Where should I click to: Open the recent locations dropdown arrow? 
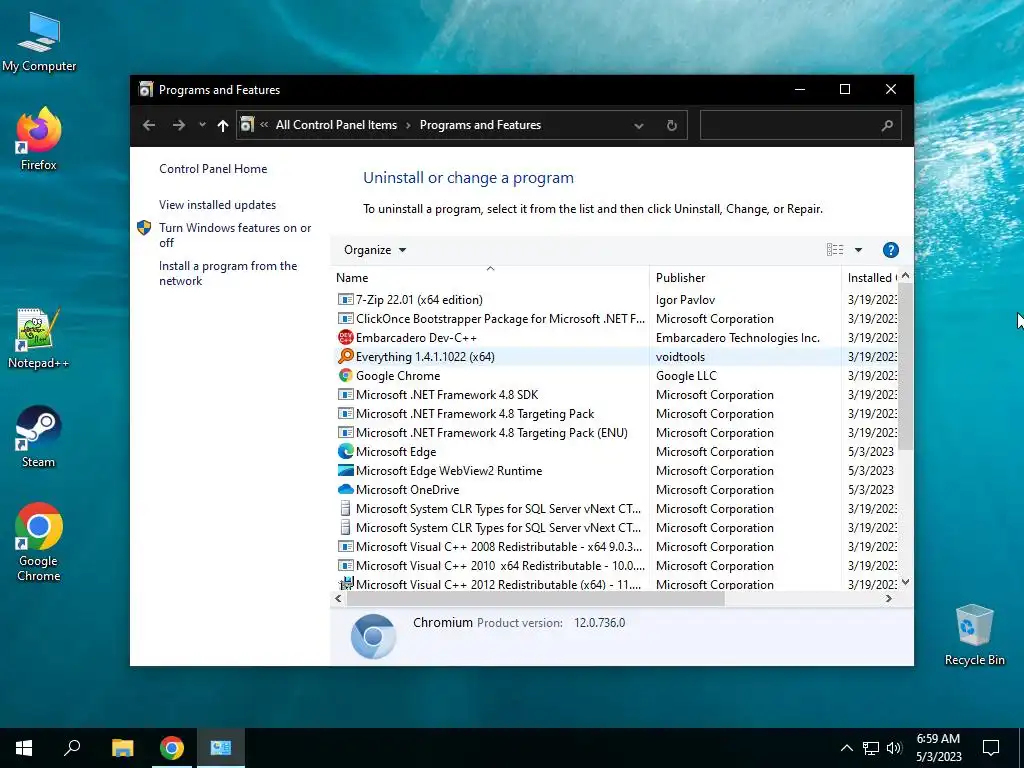coord(202,125)
